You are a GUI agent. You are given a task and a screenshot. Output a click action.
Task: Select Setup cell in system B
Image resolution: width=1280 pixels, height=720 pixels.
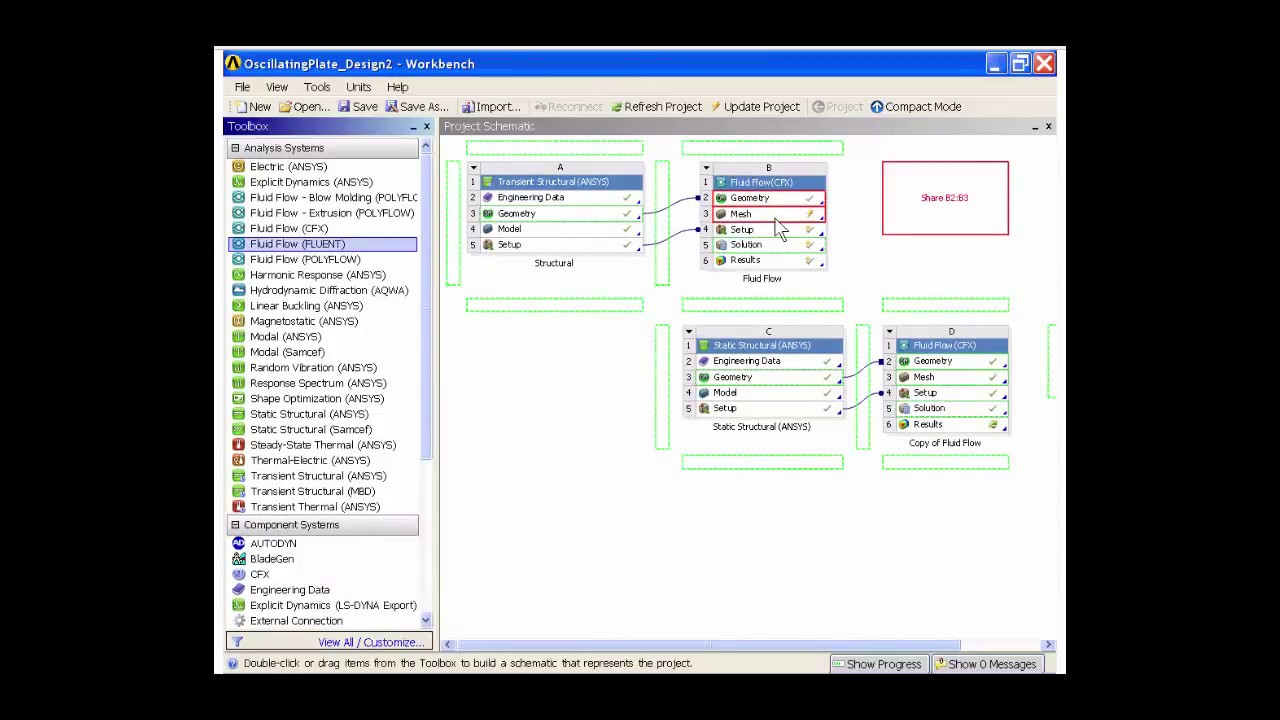click(768, 230)
